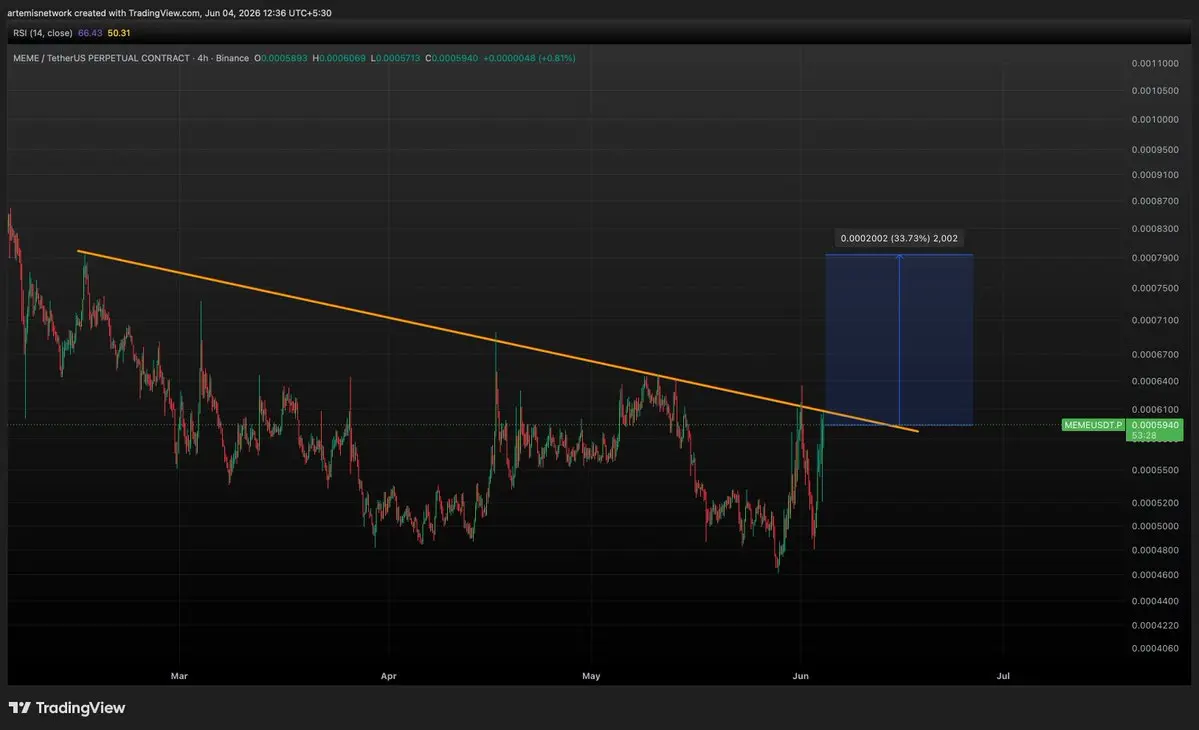The height and width of the screenshot is (730, 1199).
Task: Click the TradingView logo icon
Action: (x=20, y=708)
